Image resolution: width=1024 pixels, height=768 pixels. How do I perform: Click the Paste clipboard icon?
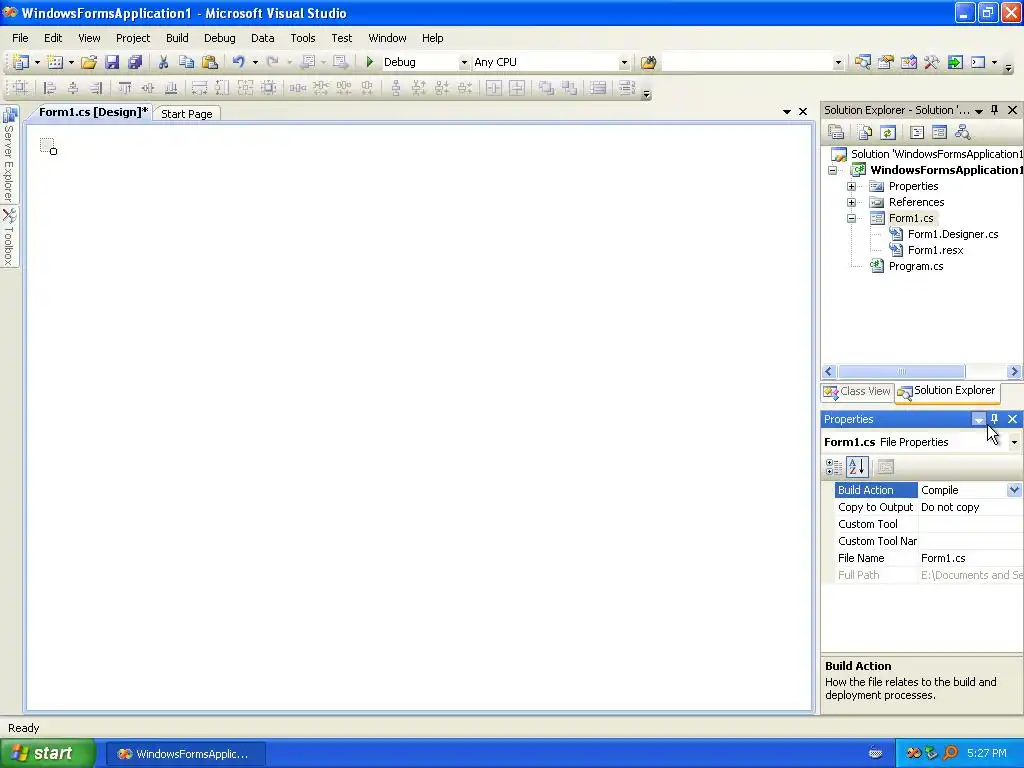[210, 62]
